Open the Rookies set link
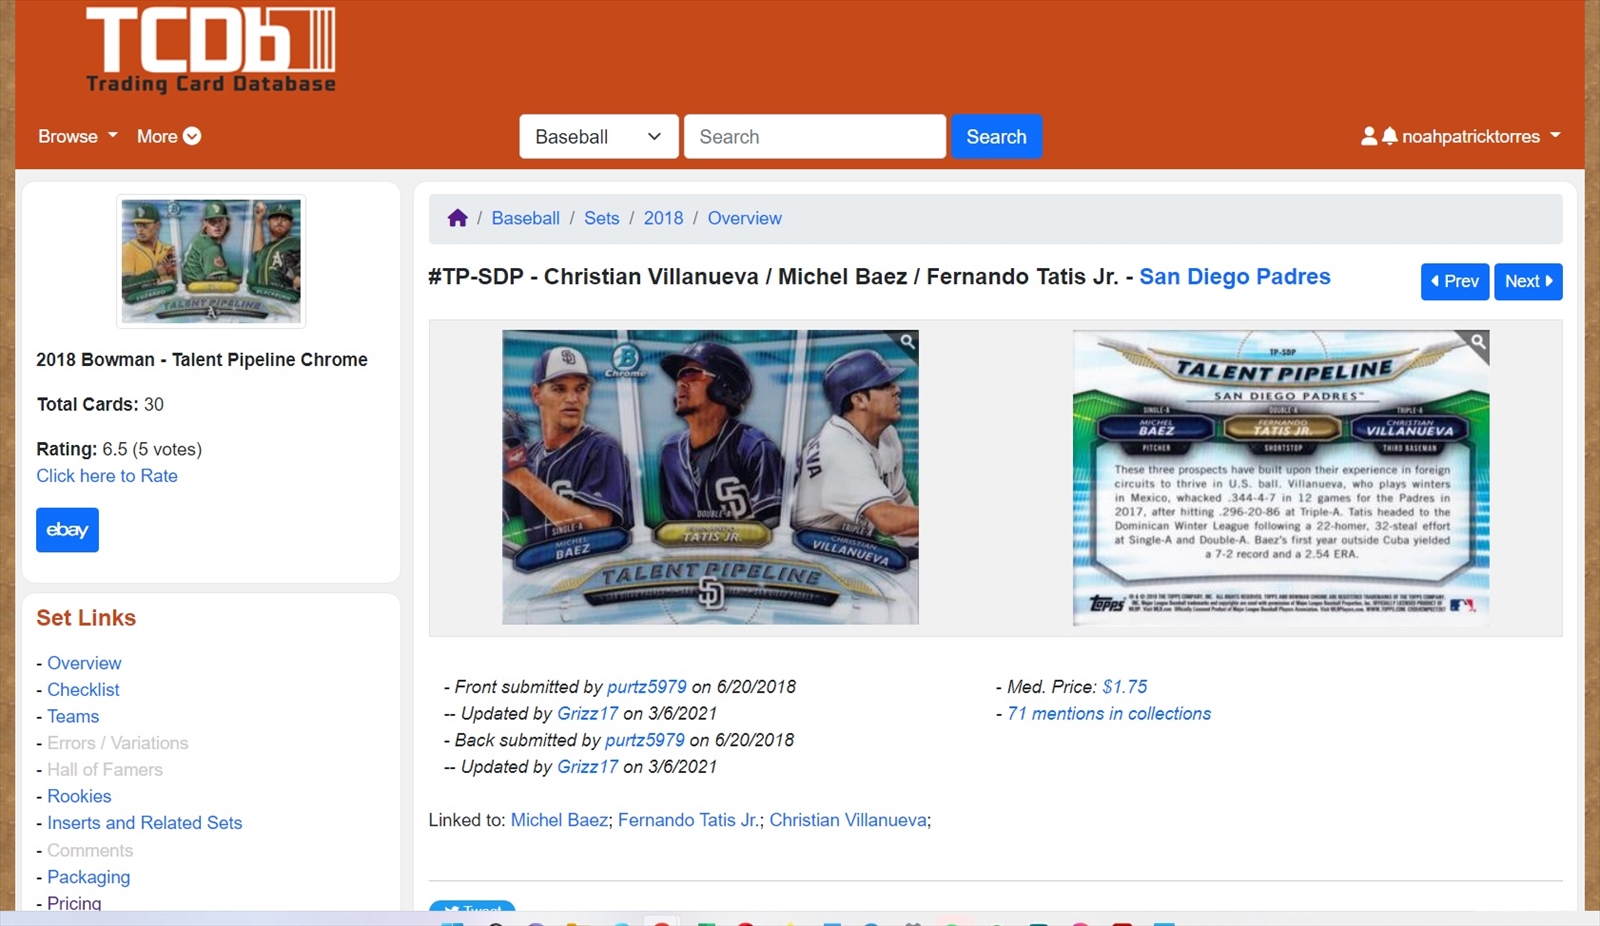Screen dimensions: 1600x926 point(79,796)
